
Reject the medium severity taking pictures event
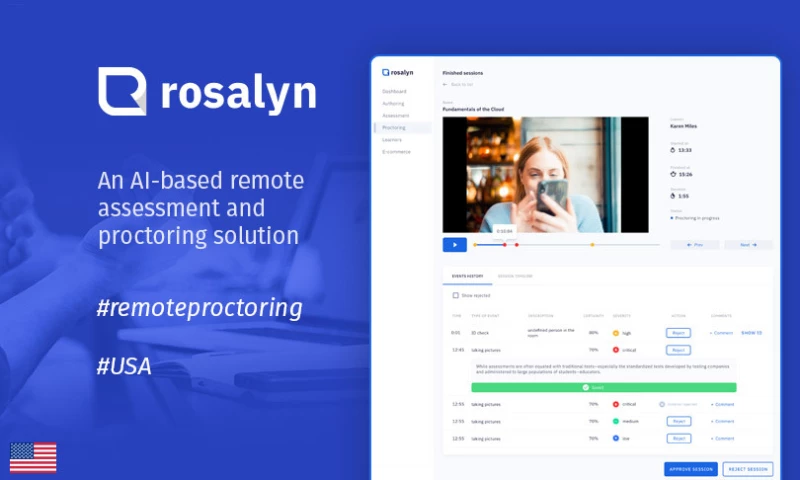click(679, 421)
